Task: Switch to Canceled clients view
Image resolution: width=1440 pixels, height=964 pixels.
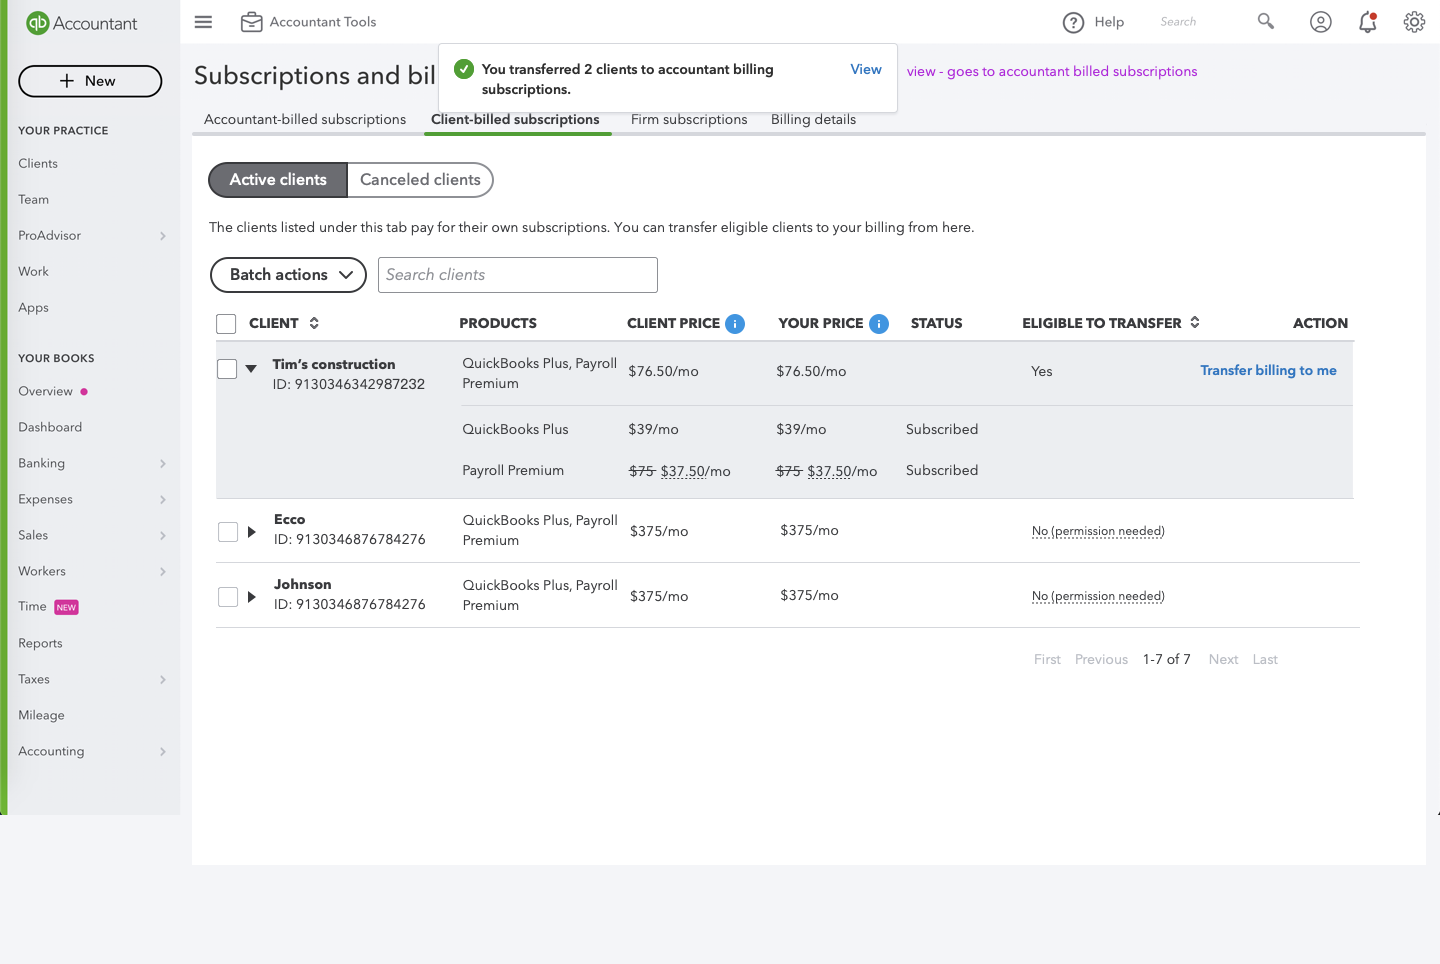Action: (420, 180)
